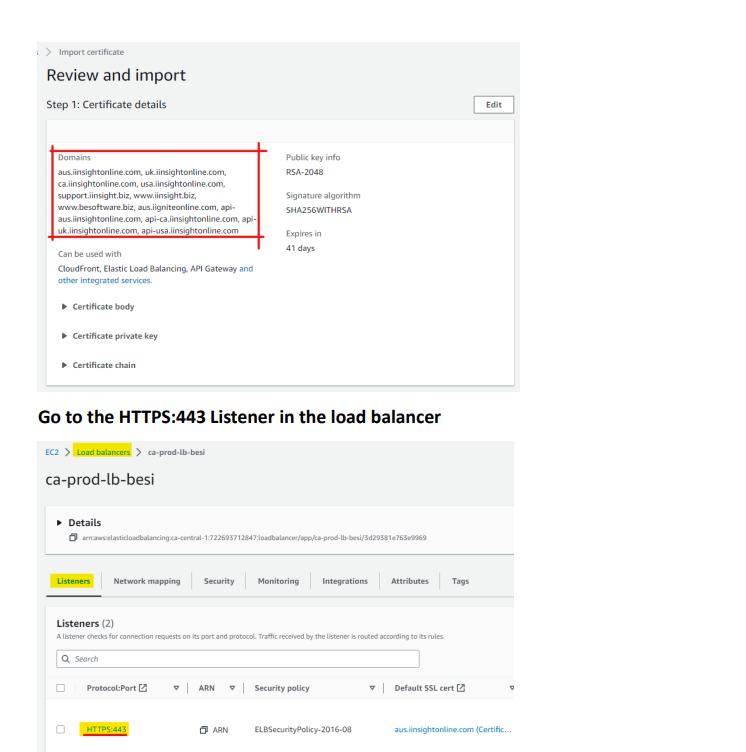Open the 'and other integrated services' link
This screenshot has height=752, width=746.
coord(155,274)
